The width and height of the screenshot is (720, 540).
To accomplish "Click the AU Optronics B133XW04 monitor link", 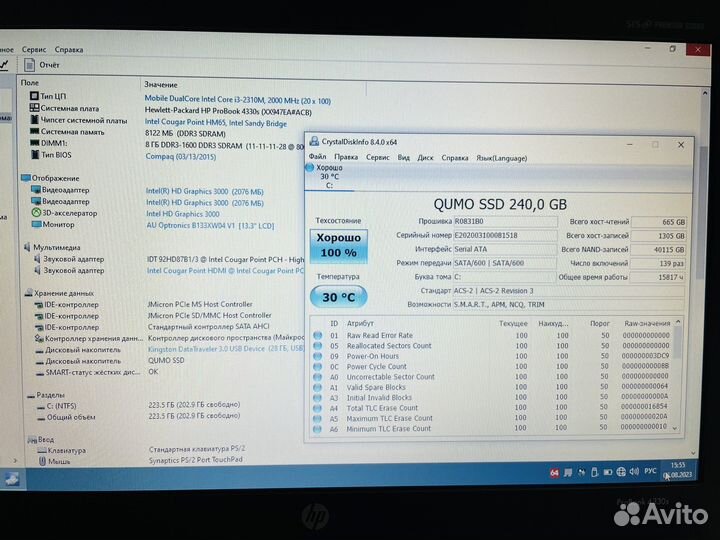I will 210,225.
